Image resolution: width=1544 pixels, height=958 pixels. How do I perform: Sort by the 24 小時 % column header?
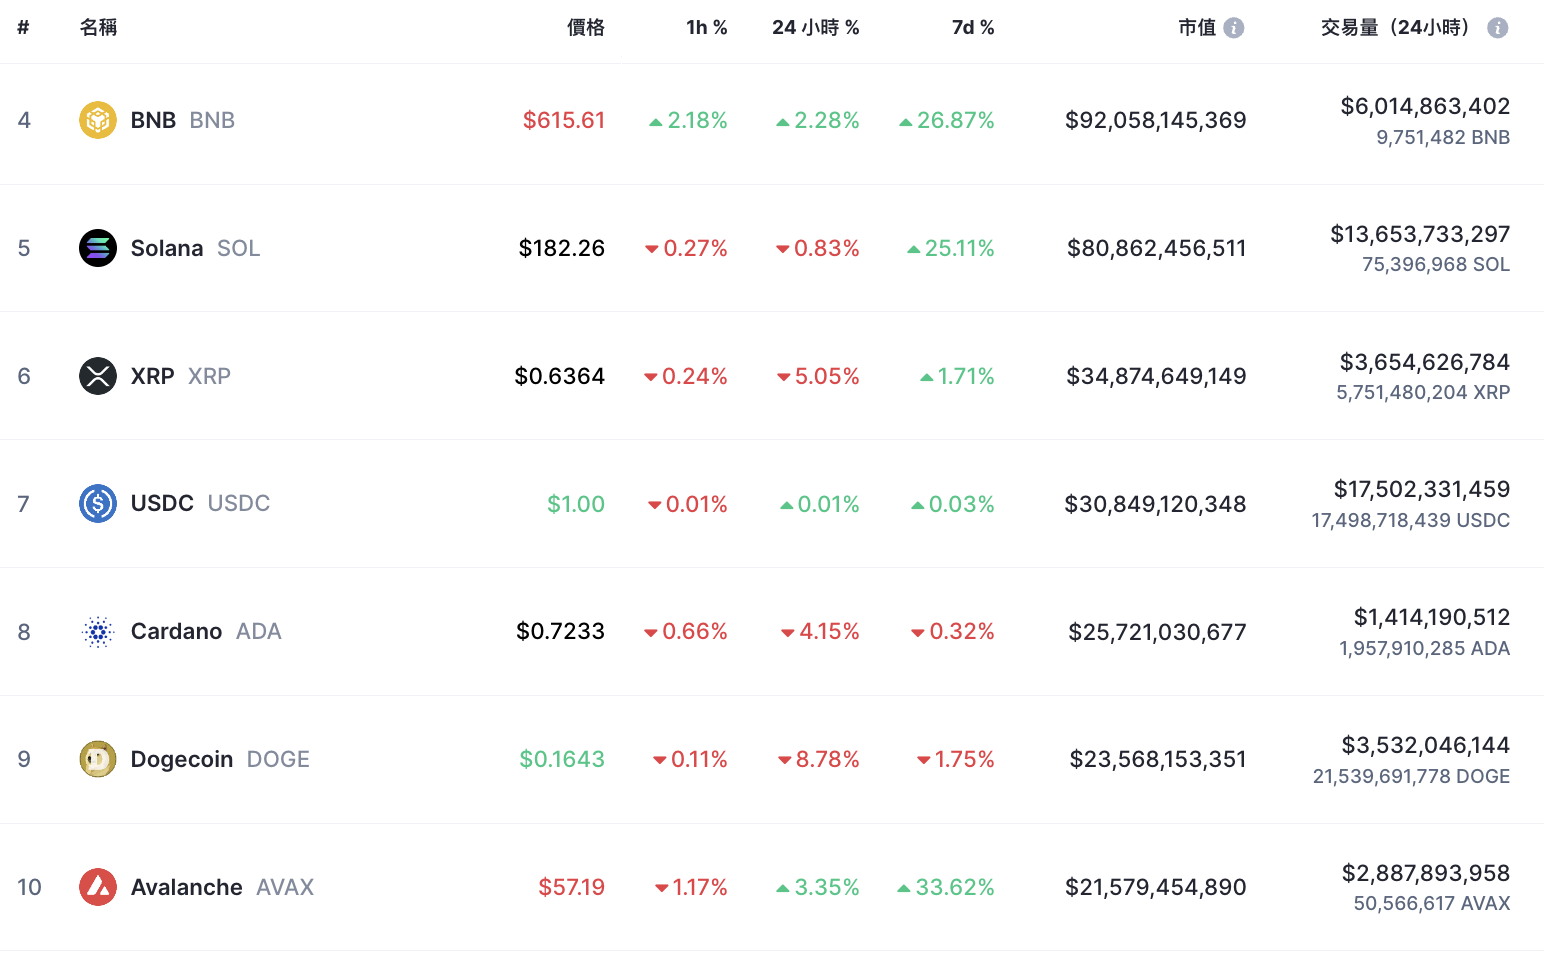(x=815, y=28)
